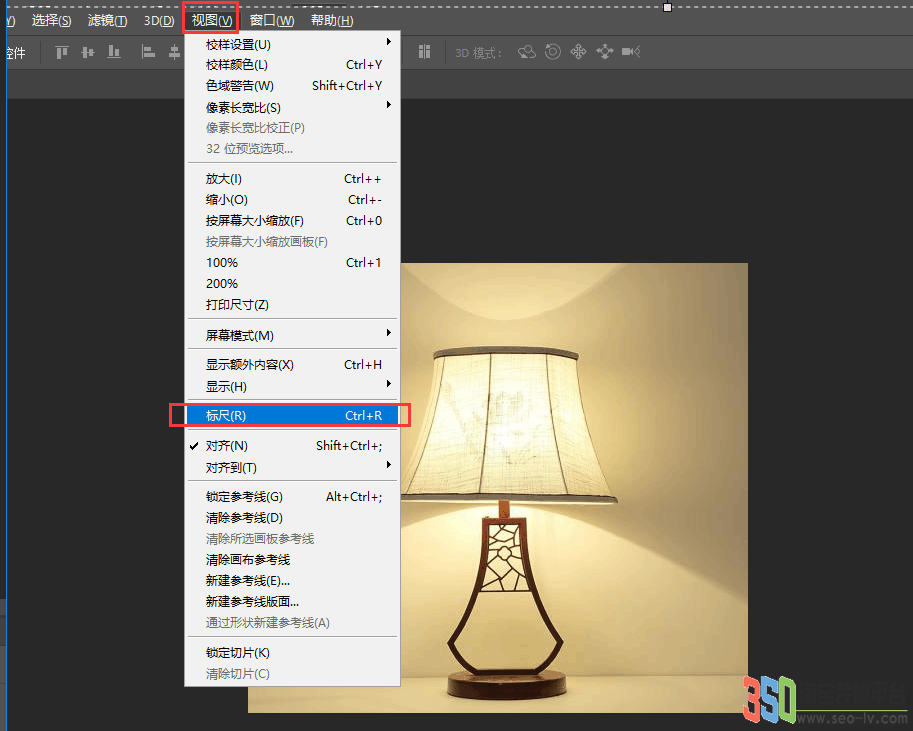Expand the 屏幕模式(M) submenu
This screenshot has width=913, height=731.
point(292,336)
